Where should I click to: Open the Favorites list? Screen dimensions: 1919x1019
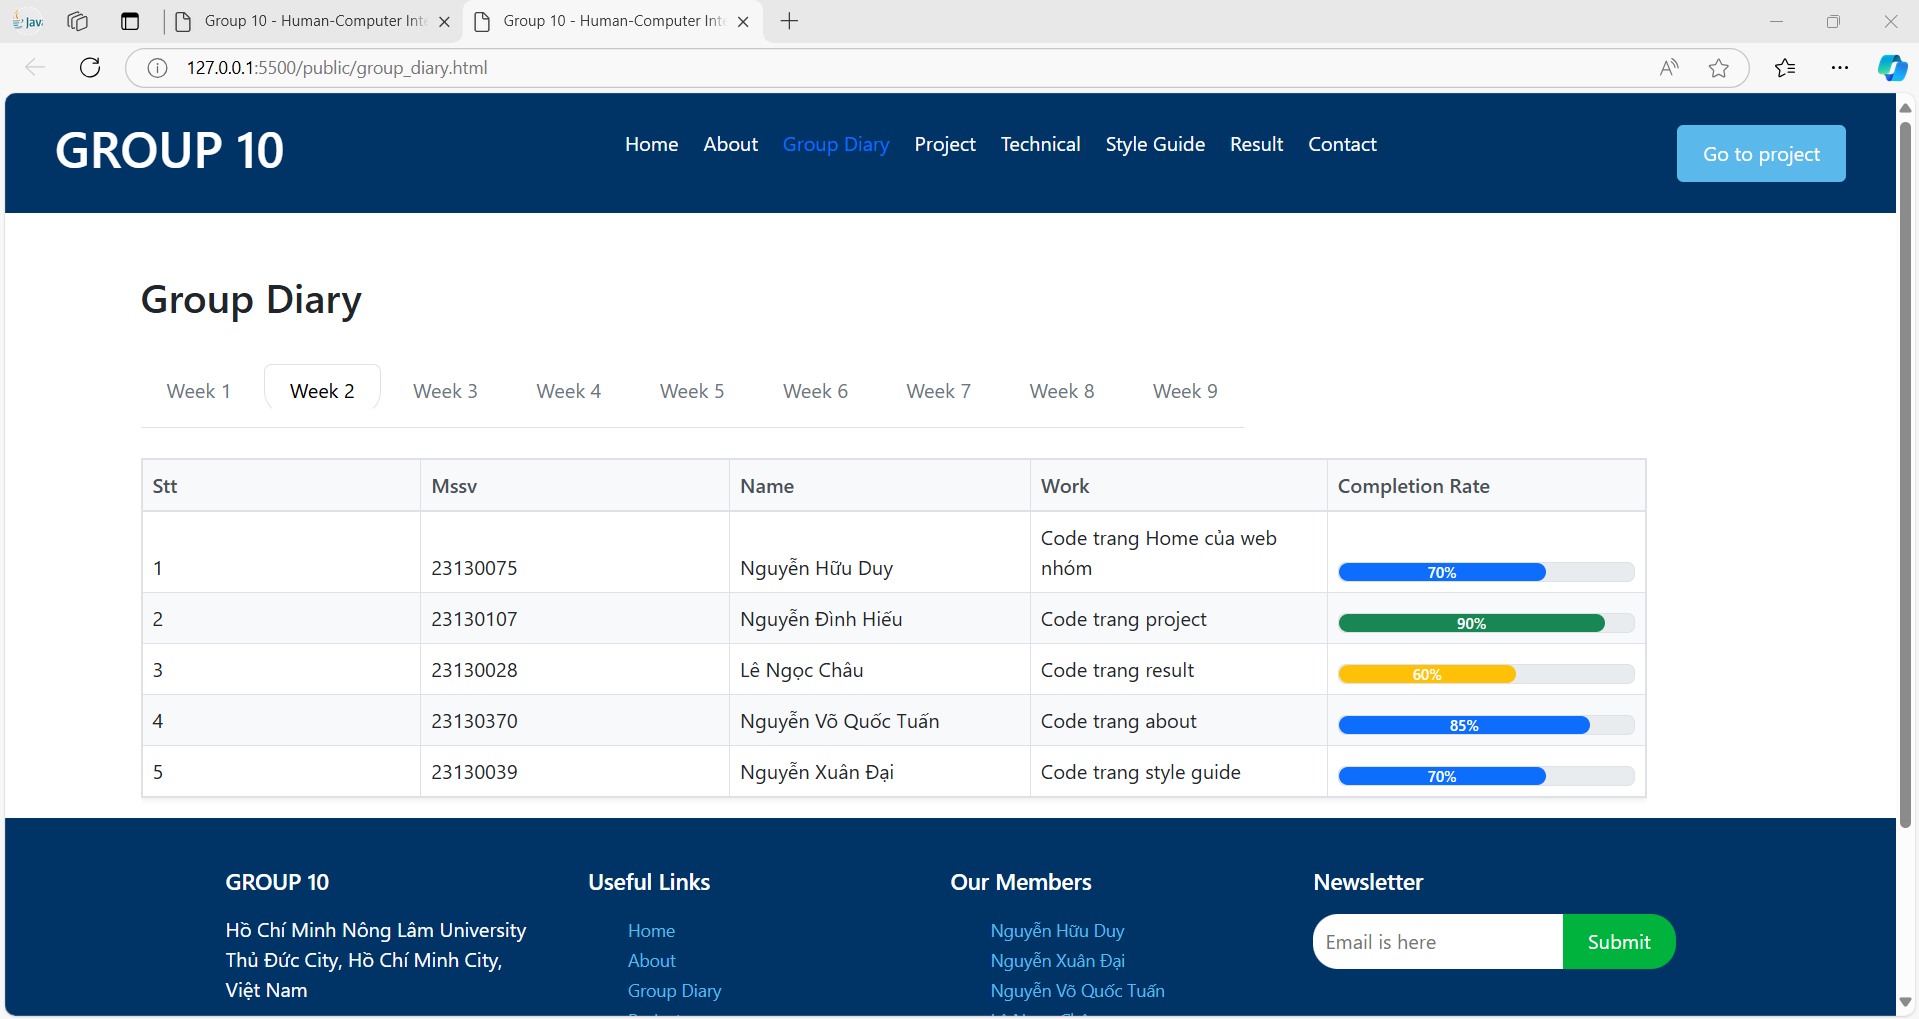(x=1785, y=68)
